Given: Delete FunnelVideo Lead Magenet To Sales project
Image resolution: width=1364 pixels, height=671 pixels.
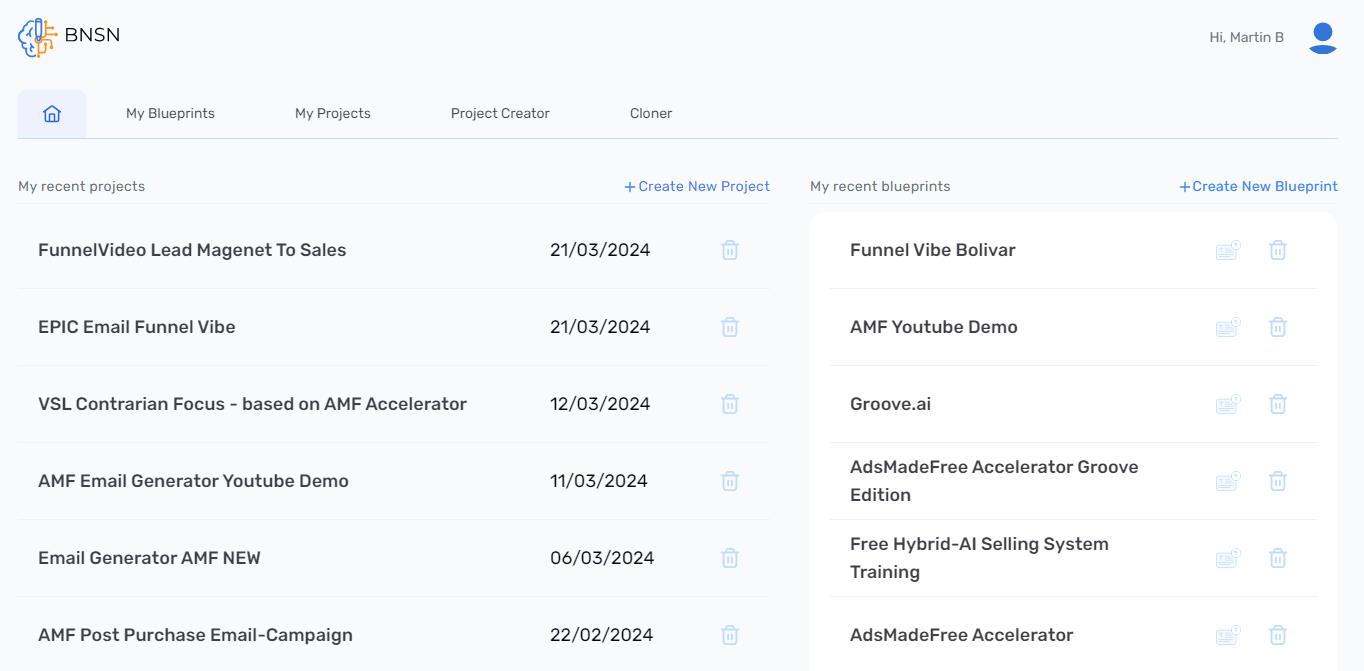Looking at the screenshot, I should coord(730,250).
